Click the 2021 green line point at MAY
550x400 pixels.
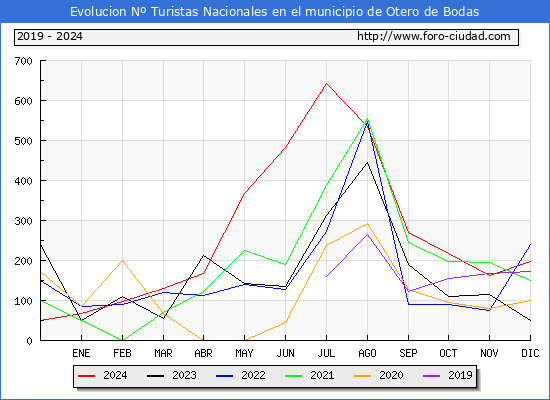coord(244,251)
